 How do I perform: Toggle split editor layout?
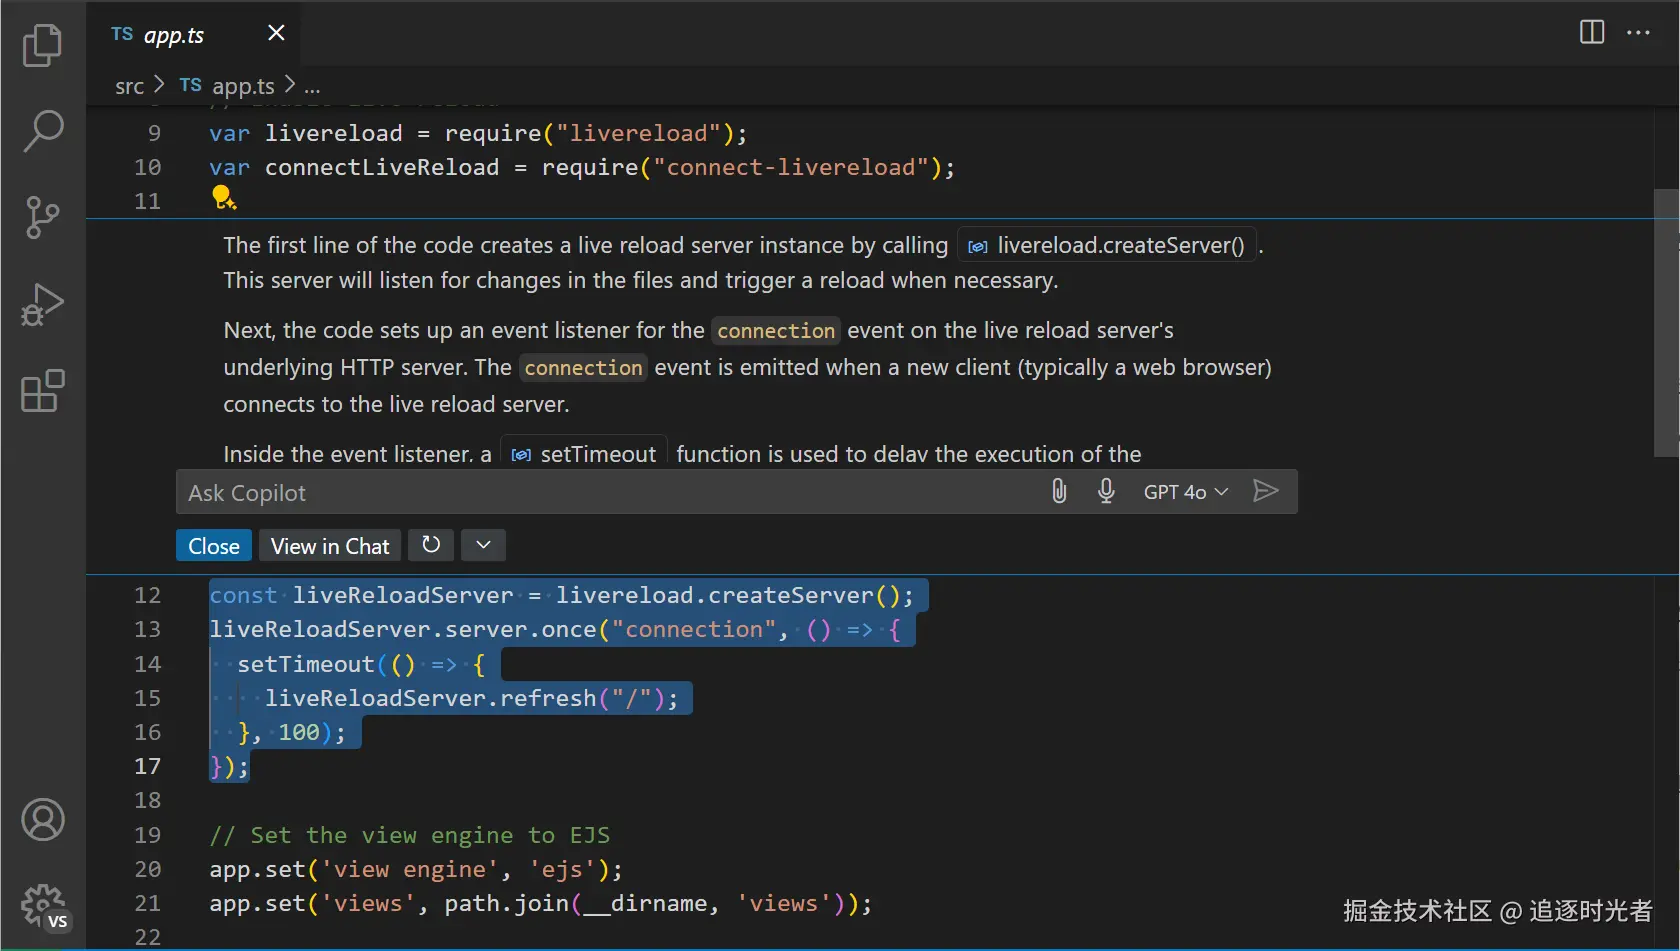click(1592, 32)
